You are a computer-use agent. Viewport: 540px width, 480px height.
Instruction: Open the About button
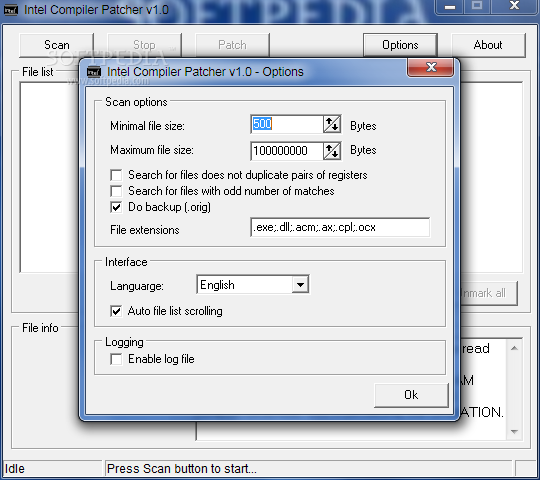click(488, 45)
